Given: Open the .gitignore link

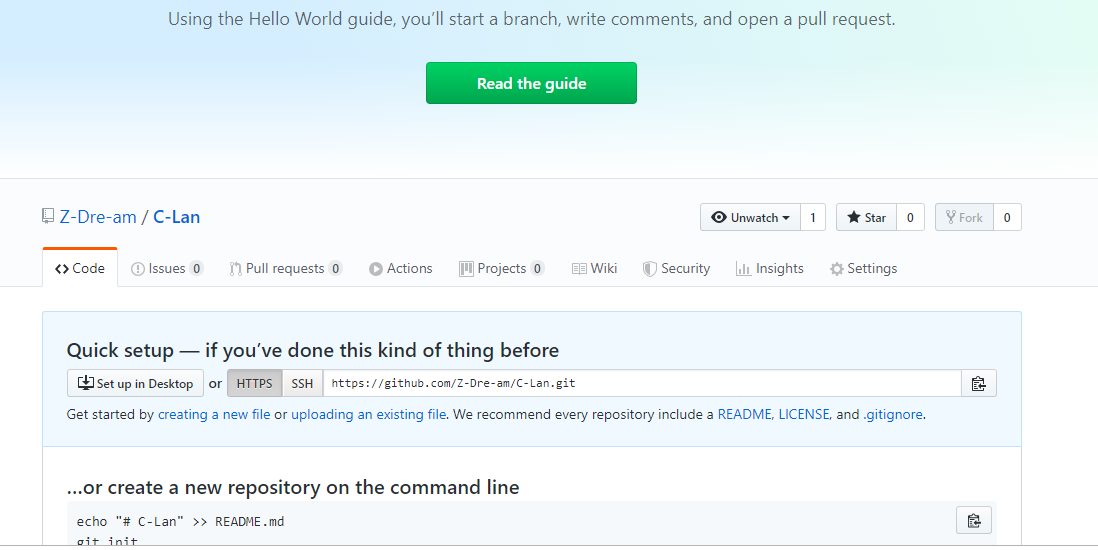Looking at the screenshot, I should coord(893,414).
